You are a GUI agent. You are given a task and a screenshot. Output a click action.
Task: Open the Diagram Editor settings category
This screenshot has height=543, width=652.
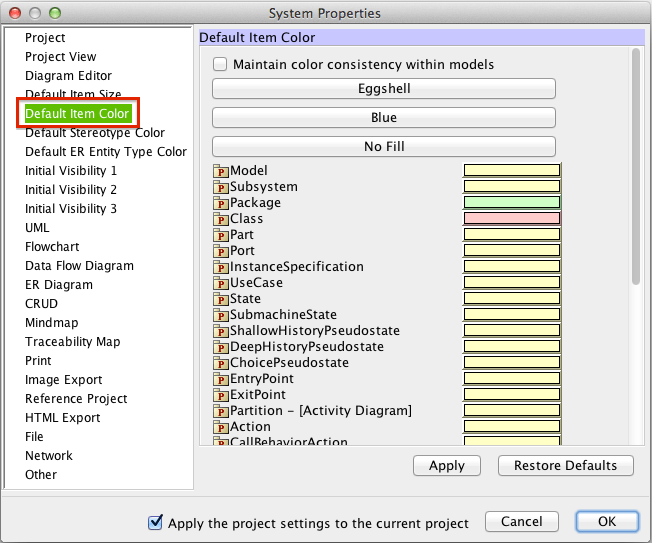[x=68, y=76]
